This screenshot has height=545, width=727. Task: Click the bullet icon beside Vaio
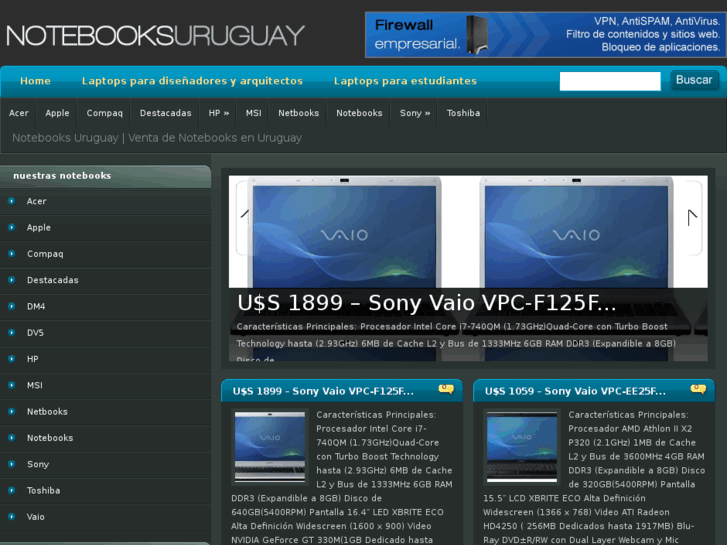tap(12, 517)
